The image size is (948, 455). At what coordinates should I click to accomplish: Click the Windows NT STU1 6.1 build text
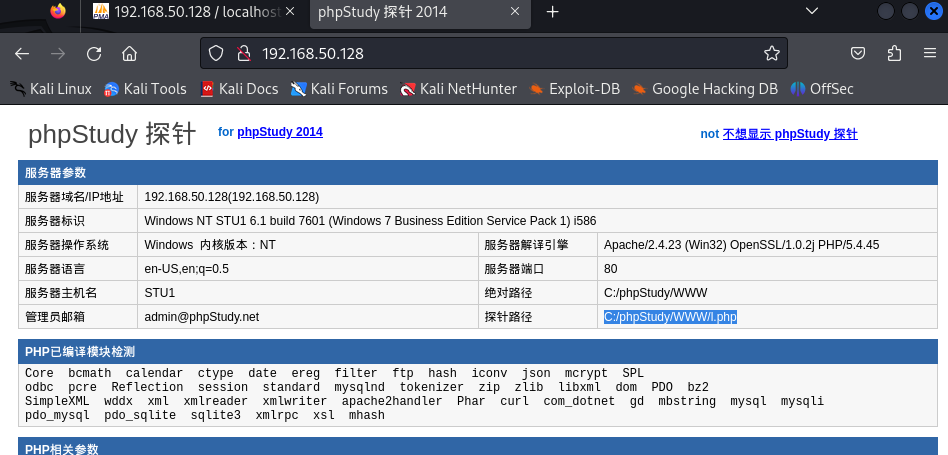pyautogui.click(x=371, y=221)
